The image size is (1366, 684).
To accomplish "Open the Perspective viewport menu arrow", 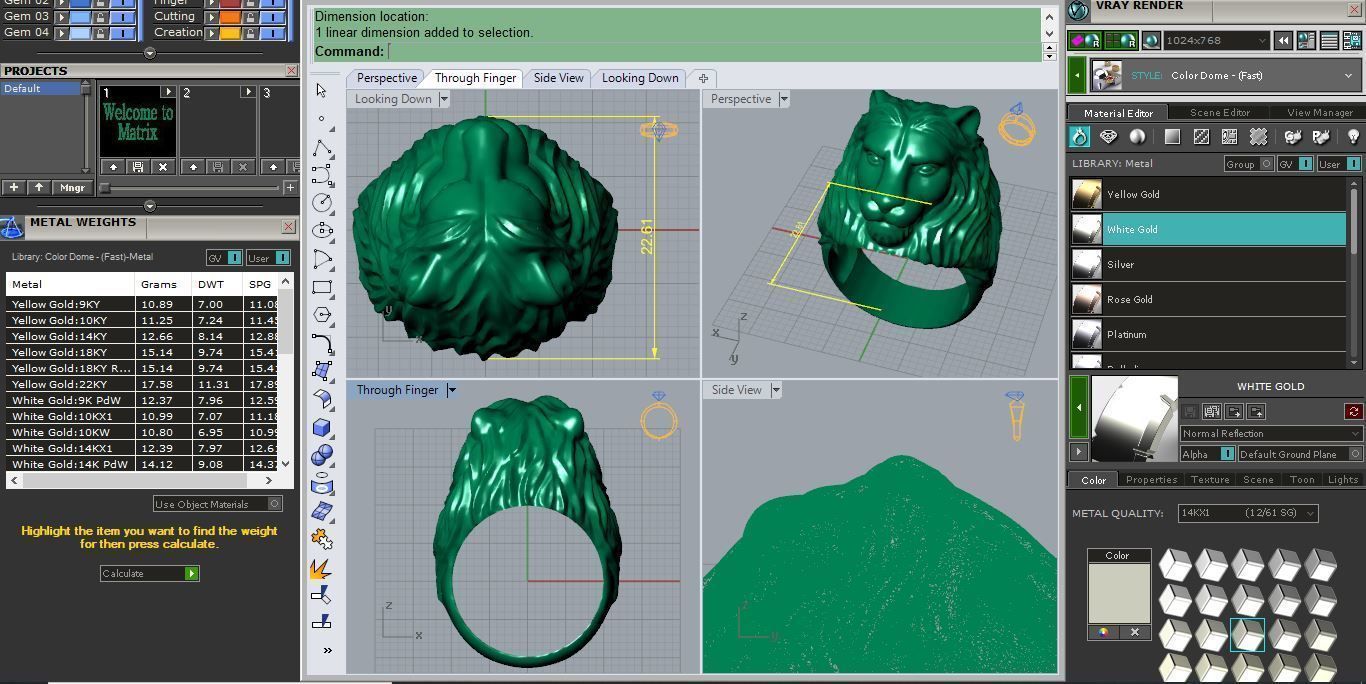I will point(784,99).
